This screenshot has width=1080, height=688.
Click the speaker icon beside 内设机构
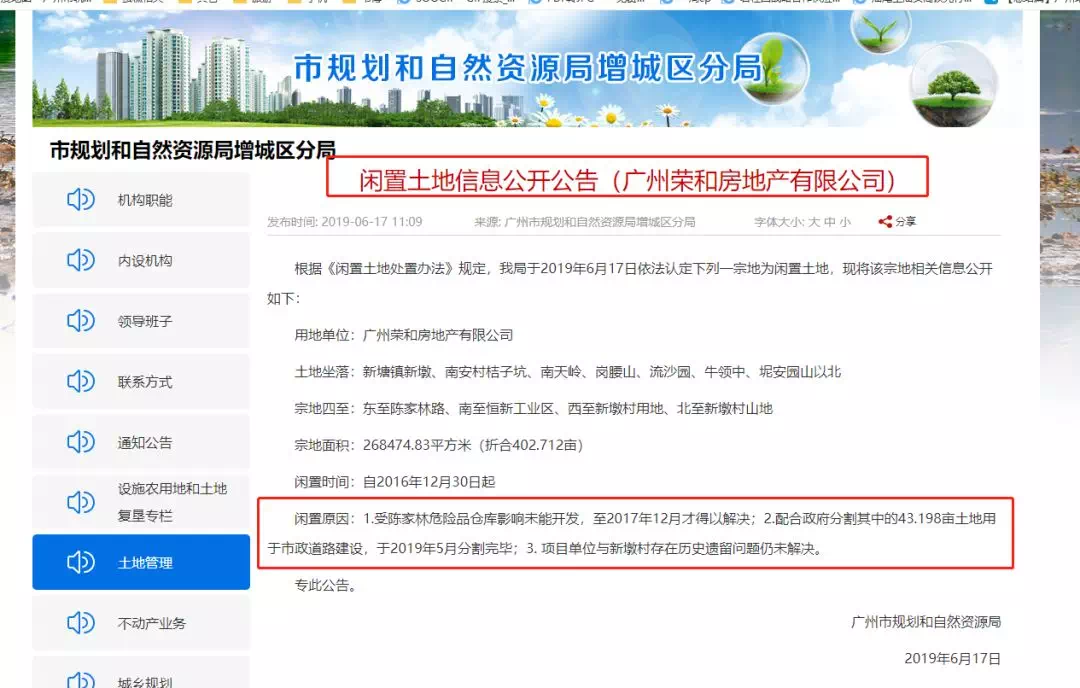point(81,260)
